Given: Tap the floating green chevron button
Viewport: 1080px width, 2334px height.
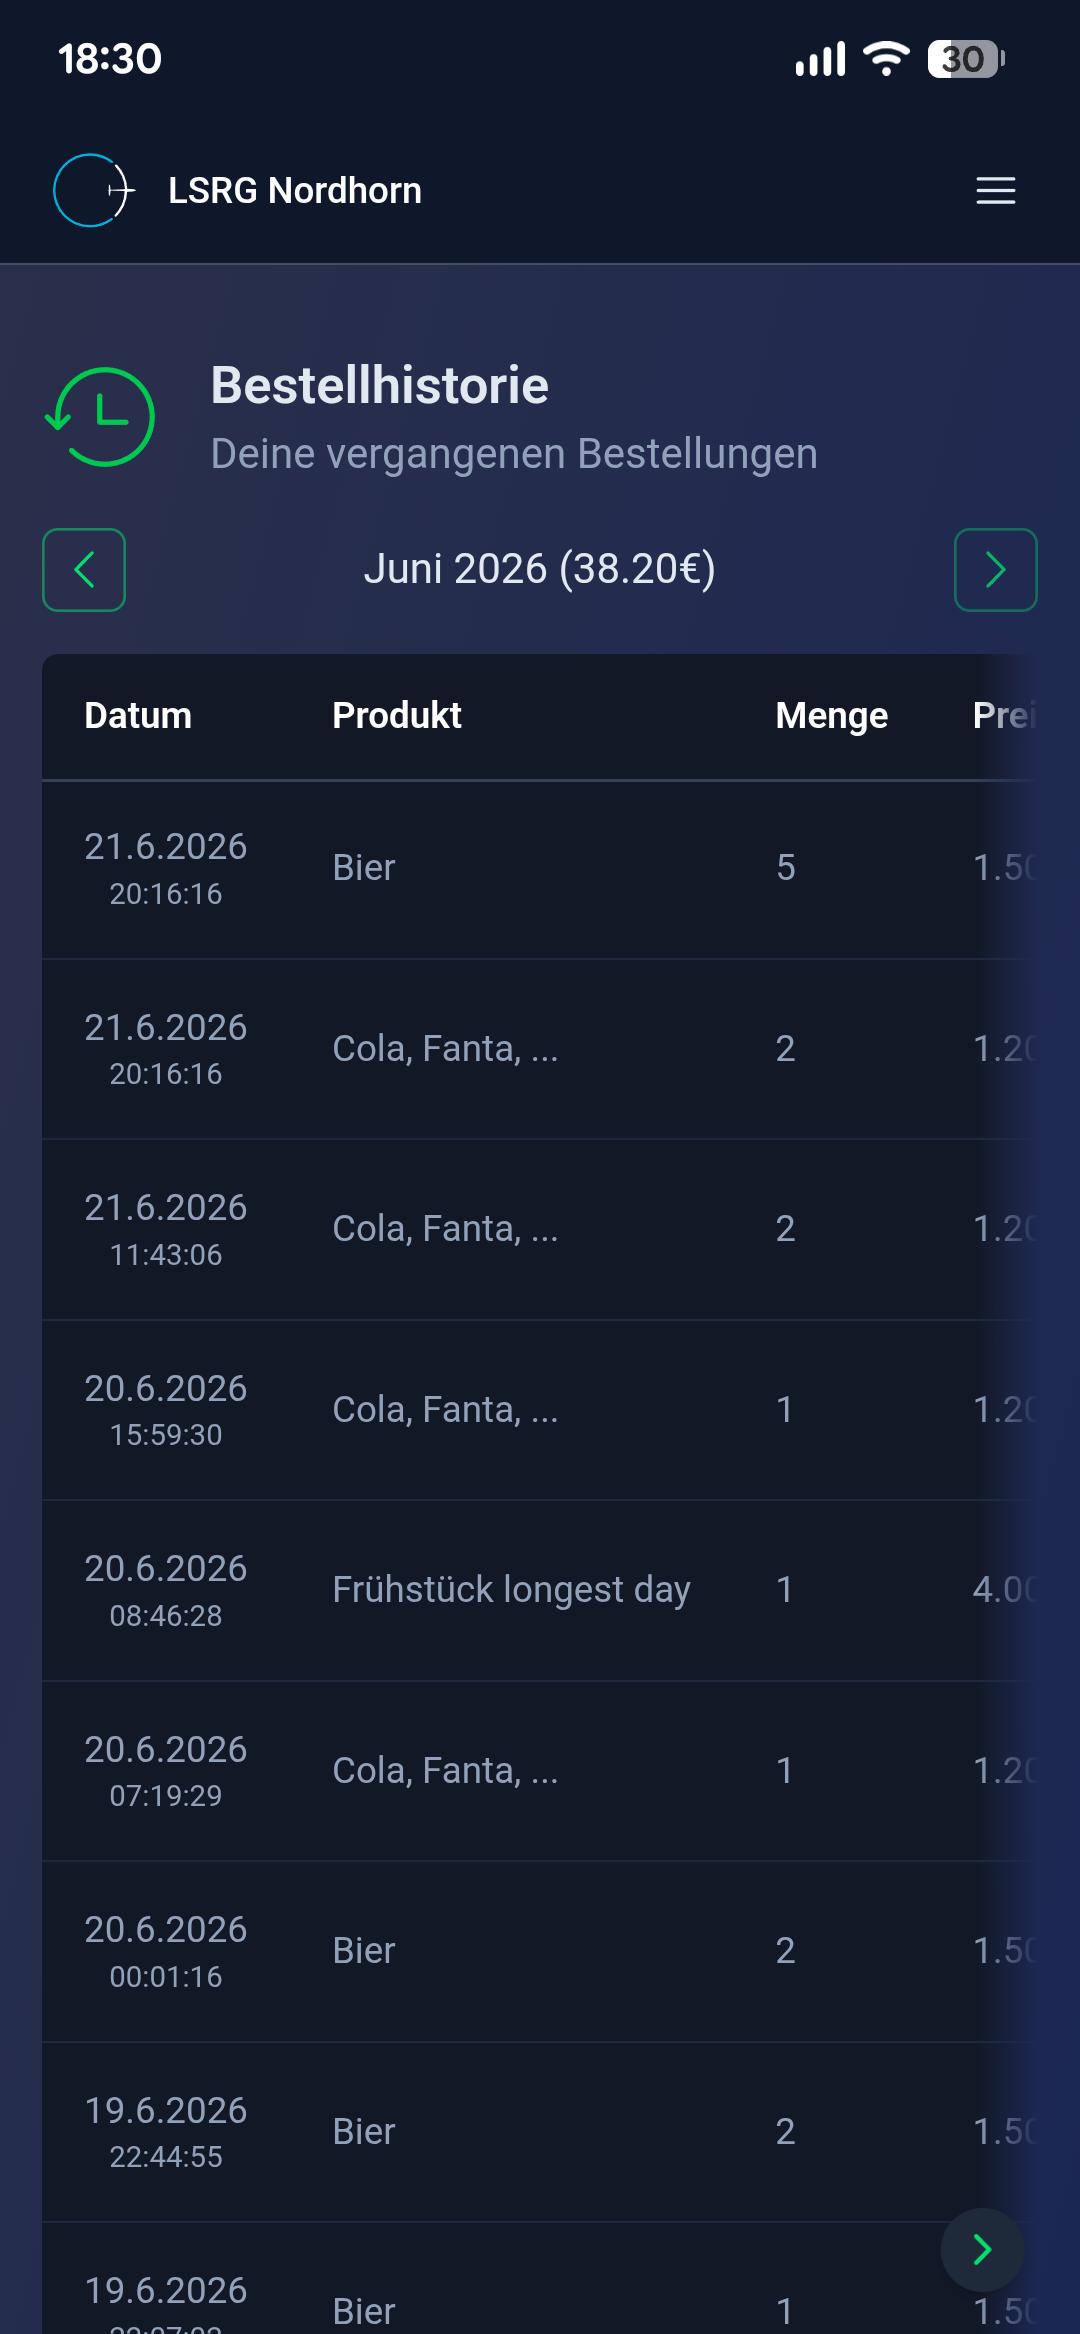Looking at the screenshot, I should (x=982, y=2250).
